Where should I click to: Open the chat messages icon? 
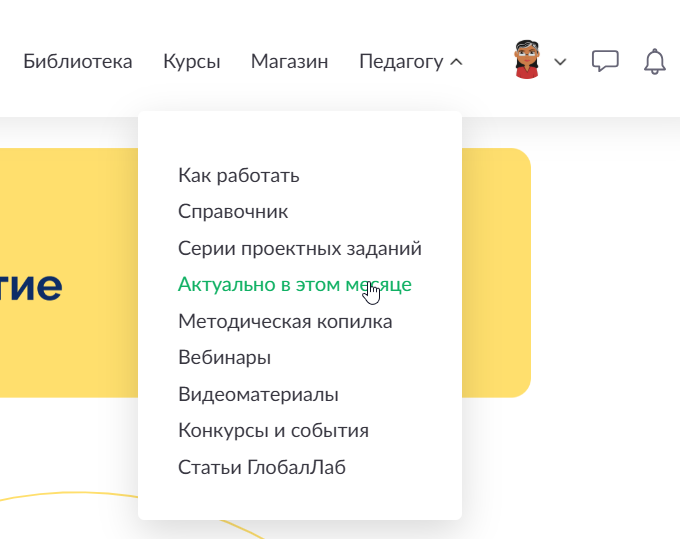point(605,61)
